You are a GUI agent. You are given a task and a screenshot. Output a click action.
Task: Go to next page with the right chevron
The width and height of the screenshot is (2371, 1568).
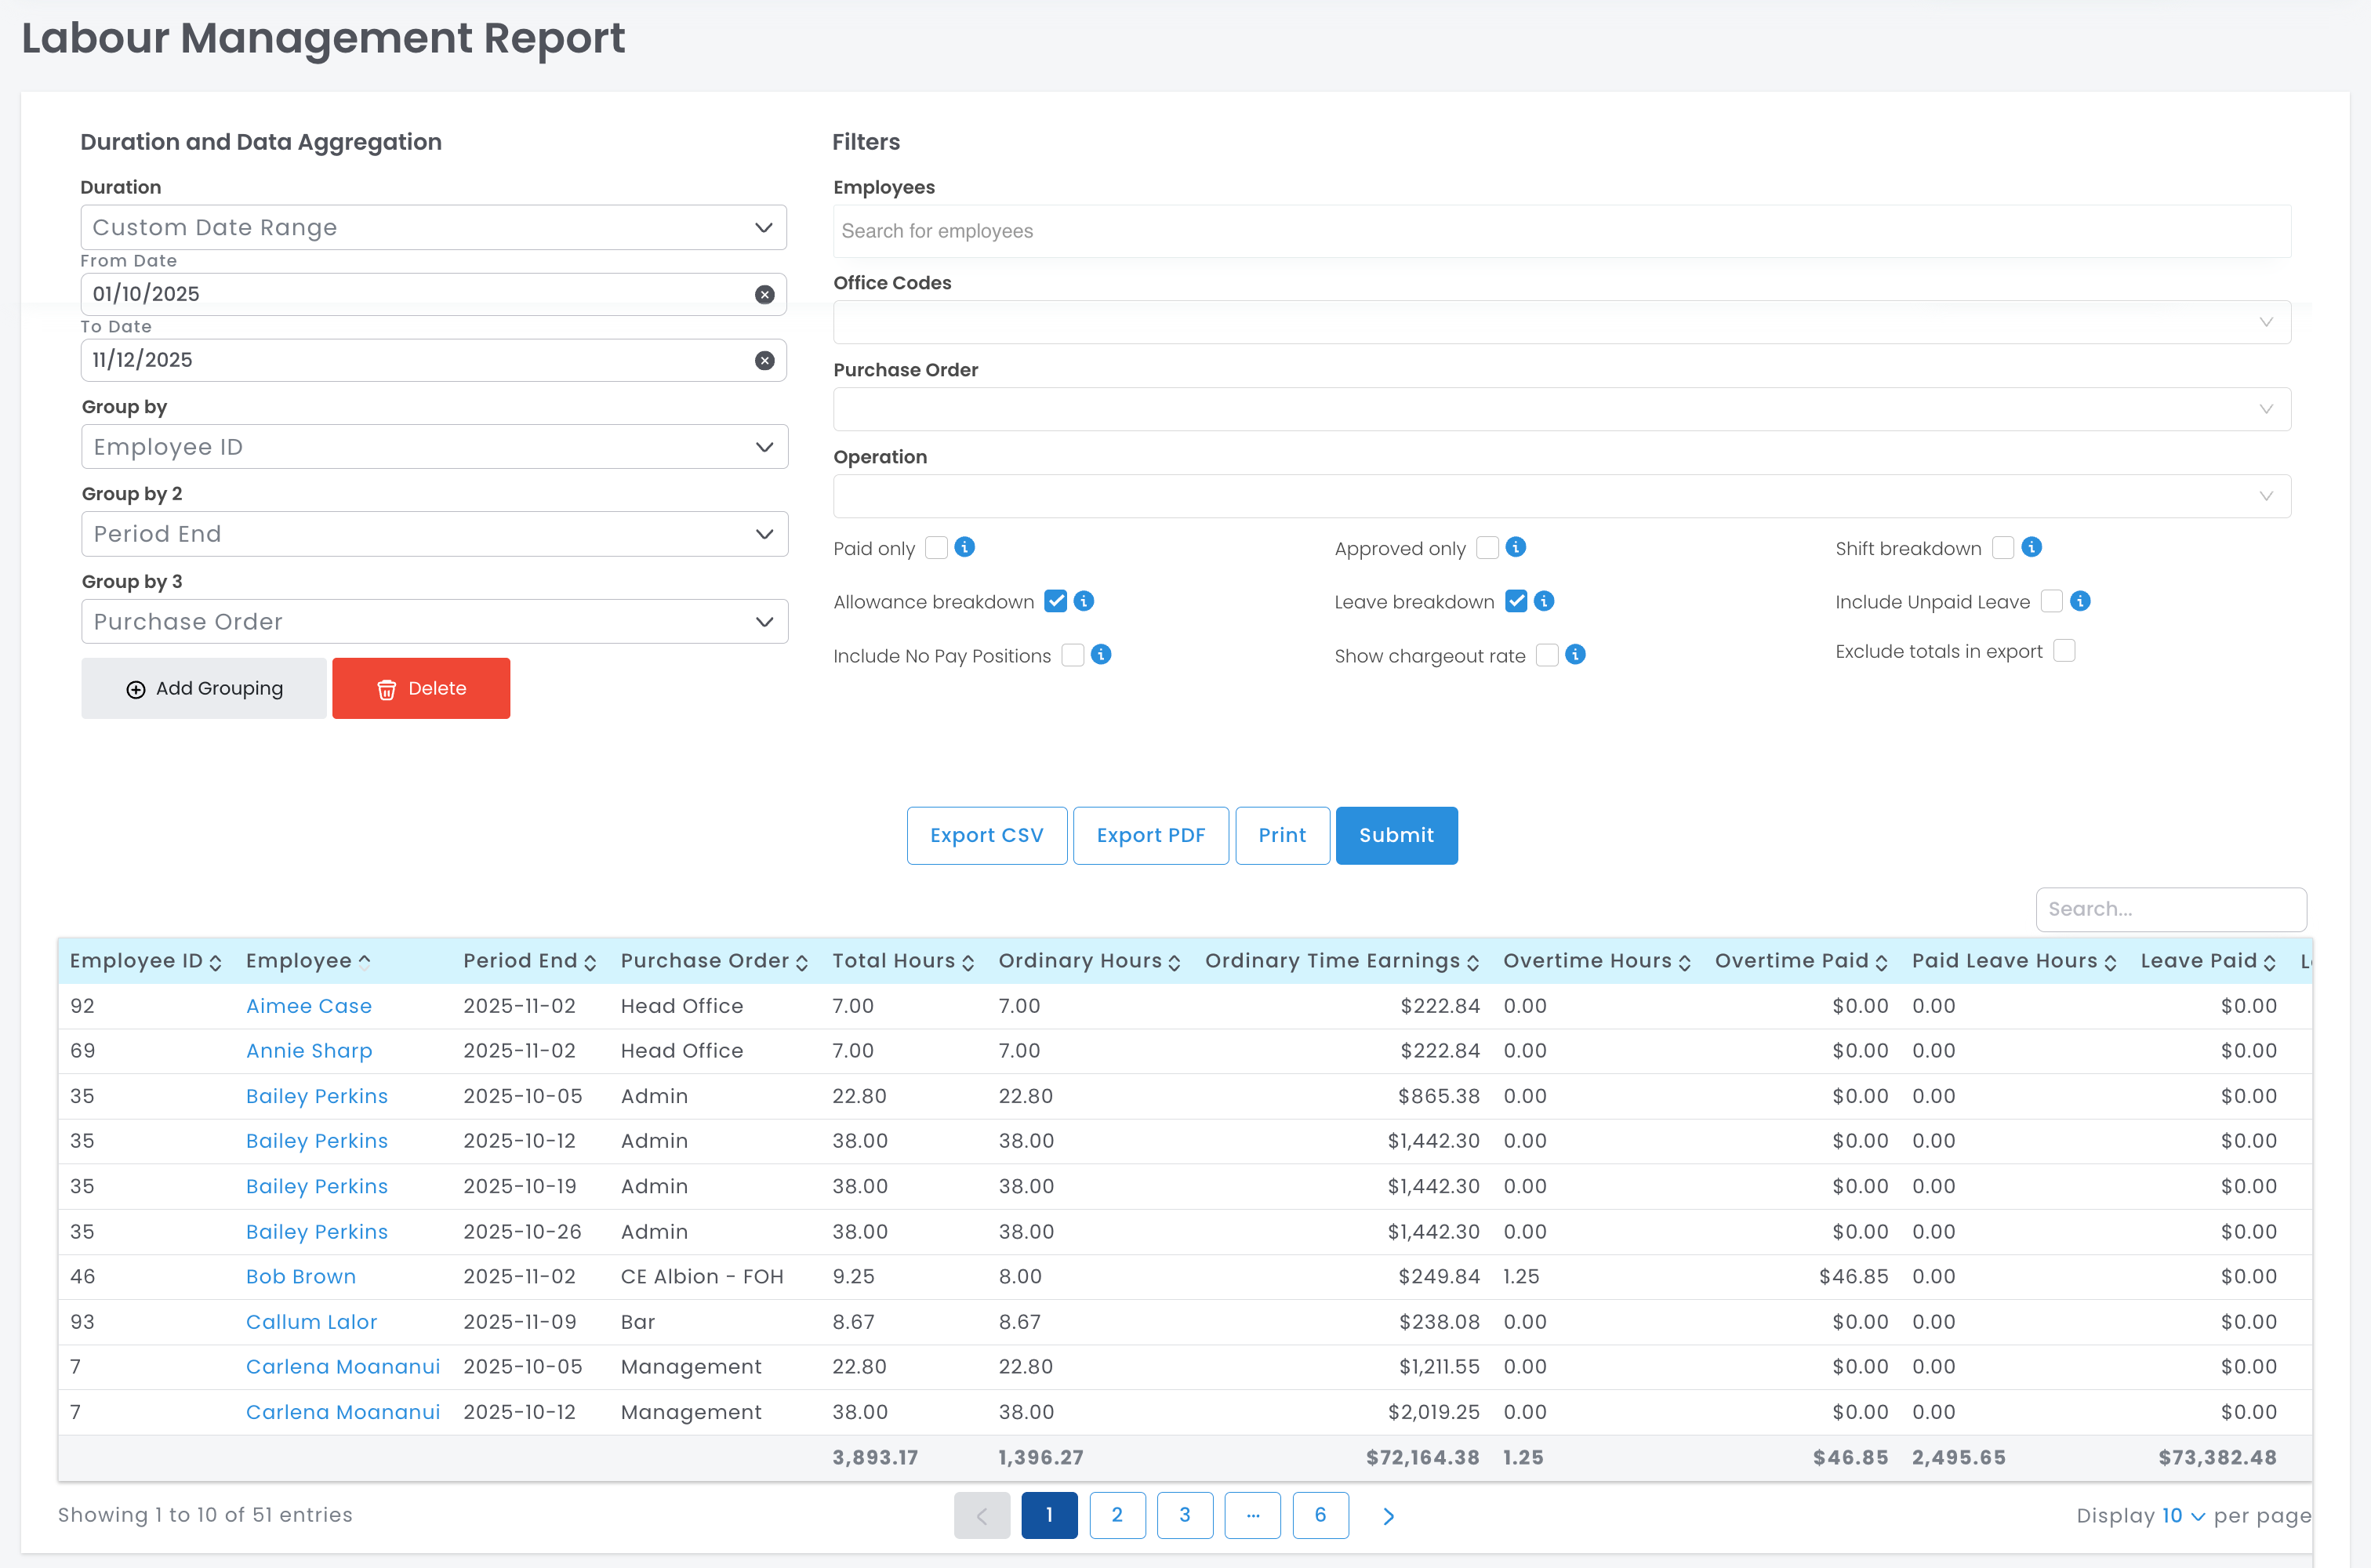[1388, 1516]
